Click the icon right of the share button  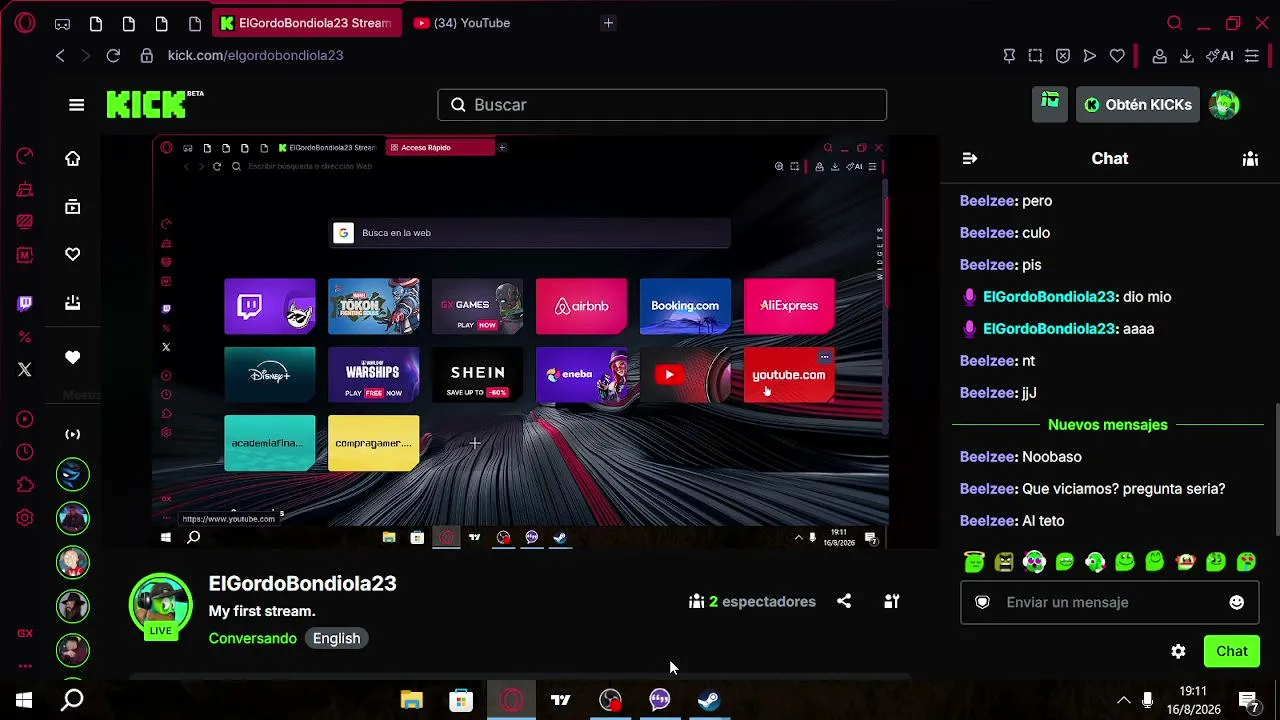point(892,601)
